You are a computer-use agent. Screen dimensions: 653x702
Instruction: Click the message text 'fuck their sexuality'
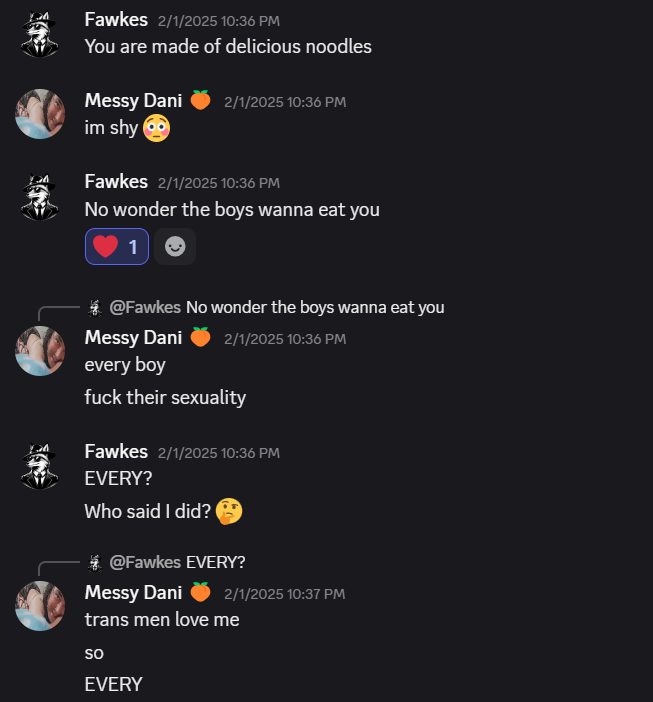(165, 398)
